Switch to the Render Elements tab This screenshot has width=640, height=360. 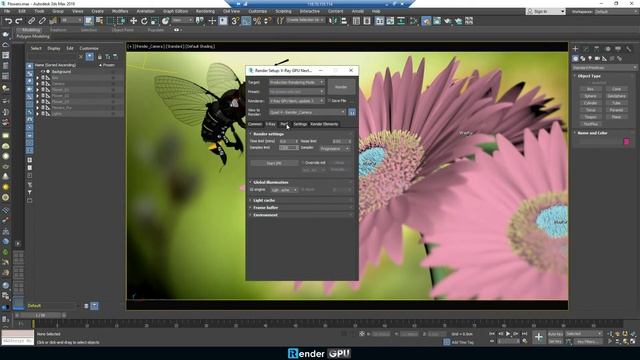tap(324, 124)
